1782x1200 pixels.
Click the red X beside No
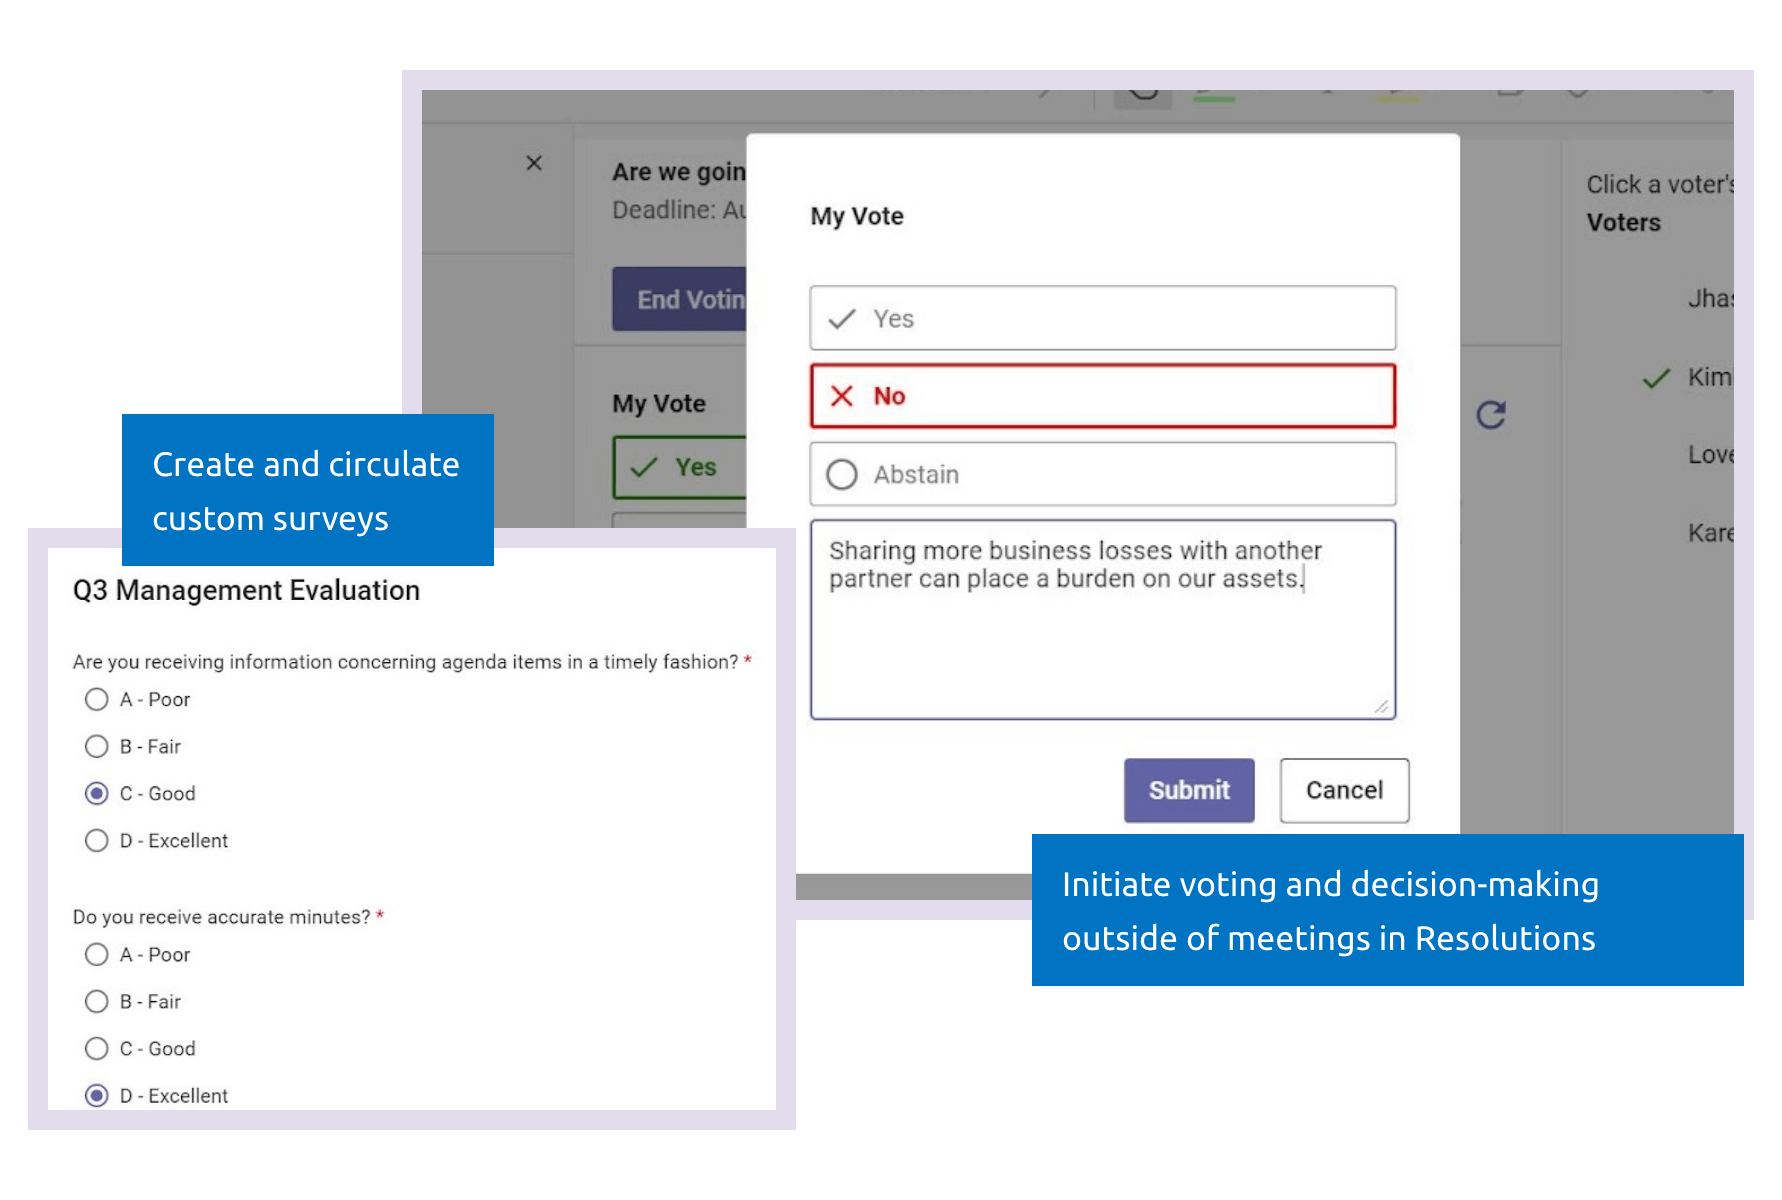841,395
